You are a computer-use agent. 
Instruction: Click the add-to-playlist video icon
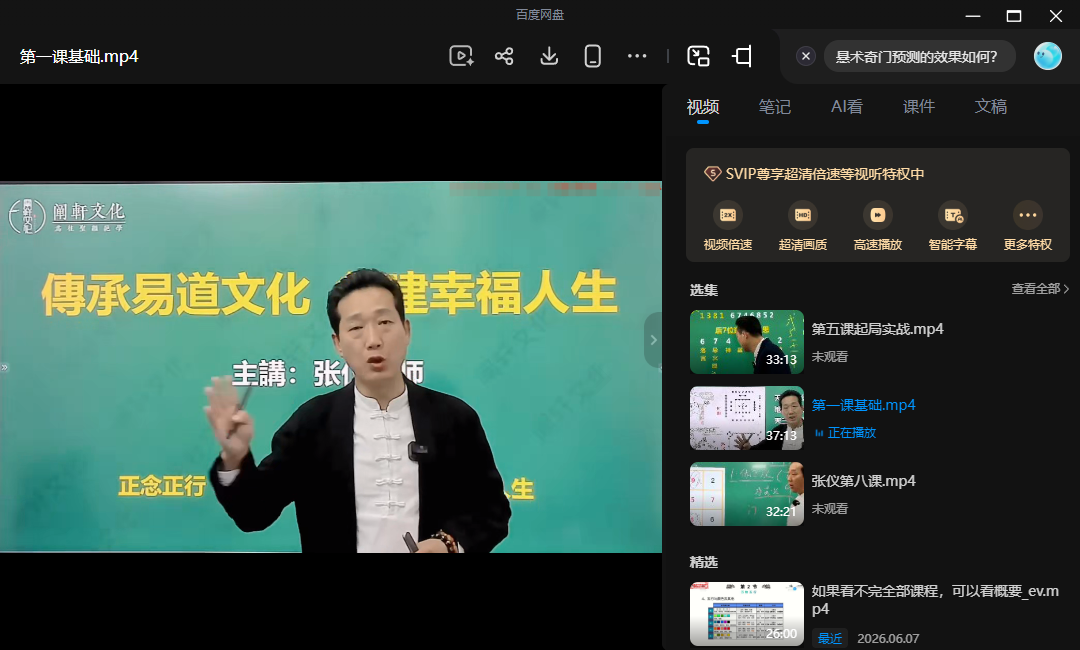pyautogui.click(x=461, y=56)
